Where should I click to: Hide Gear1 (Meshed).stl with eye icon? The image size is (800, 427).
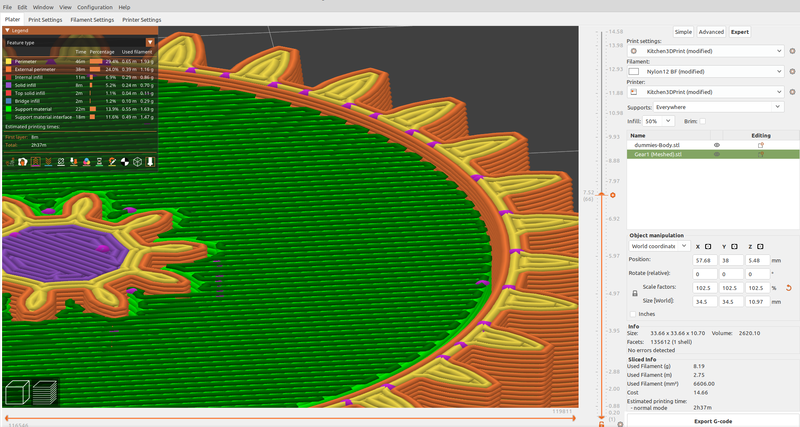point(717,155)
